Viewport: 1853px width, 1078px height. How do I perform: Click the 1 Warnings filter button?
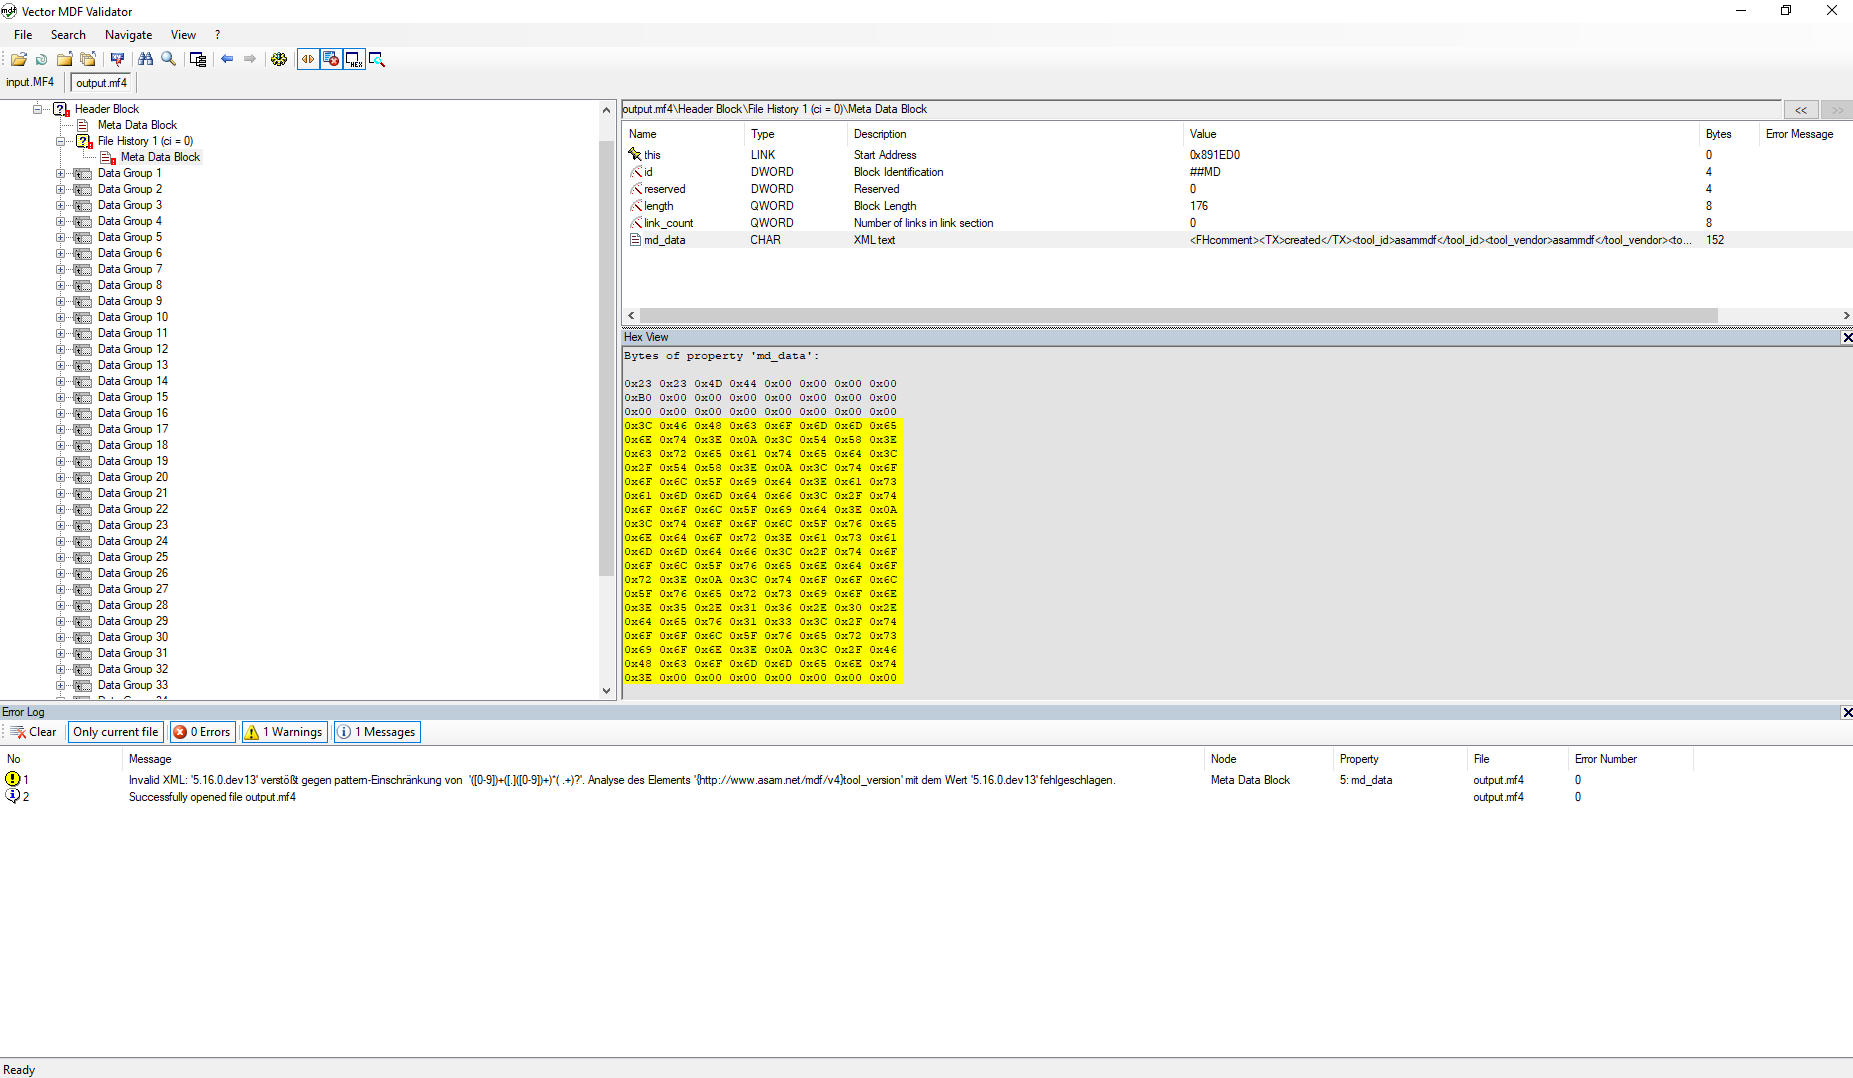click(283, 731)
